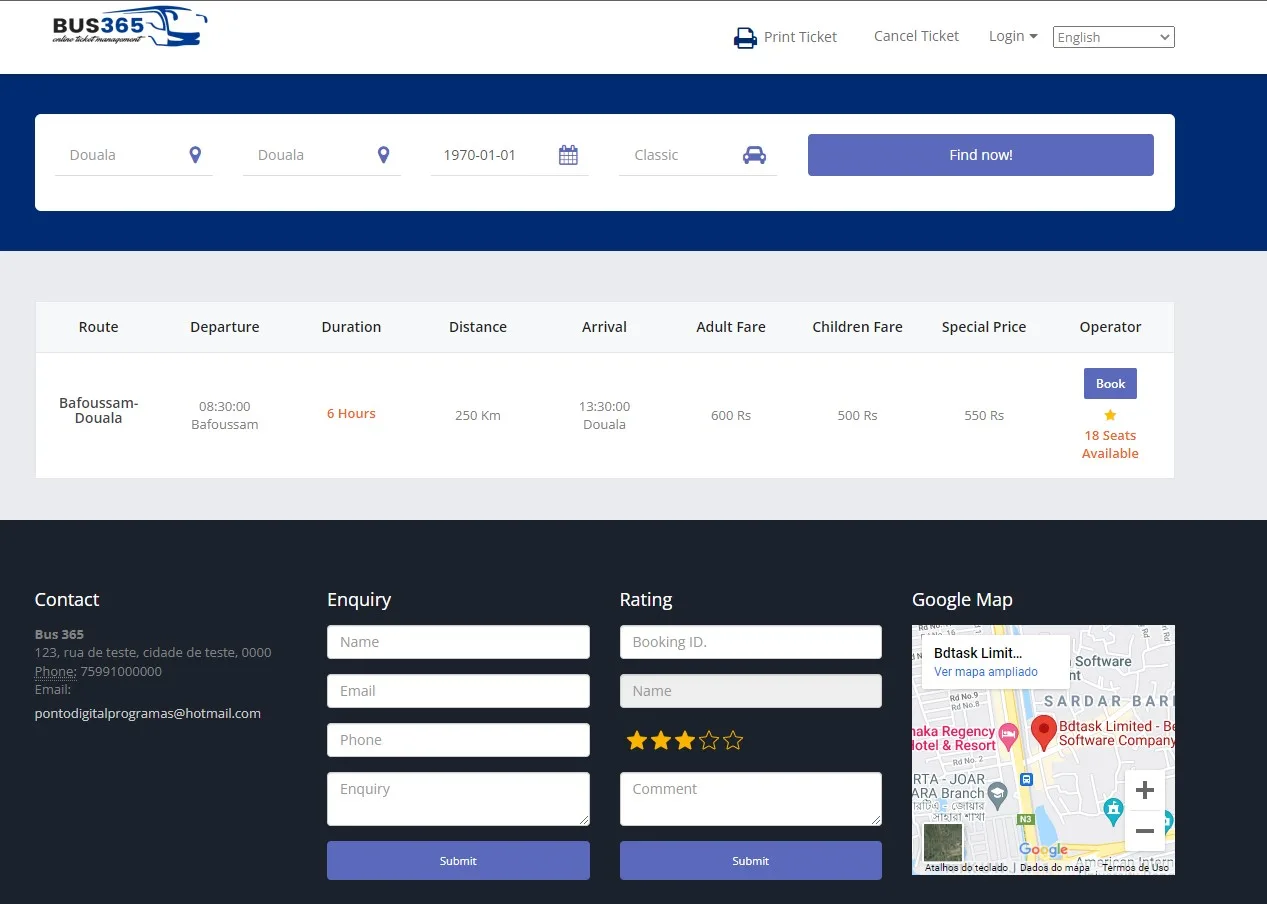This screenshot has width=1267, height=904.
Task: Click 18 Seats Available text
Action: pos(1110,445)
